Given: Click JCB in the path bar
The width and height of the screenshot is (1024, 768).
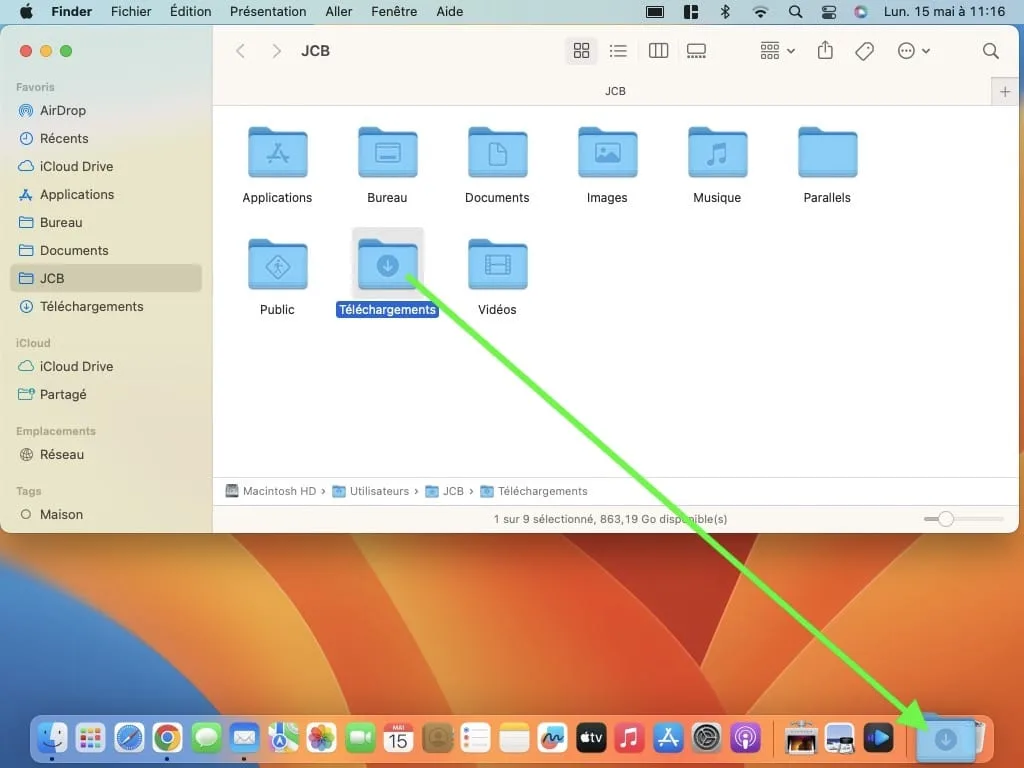Looking at the screenshot, I should tap(445, 491).
